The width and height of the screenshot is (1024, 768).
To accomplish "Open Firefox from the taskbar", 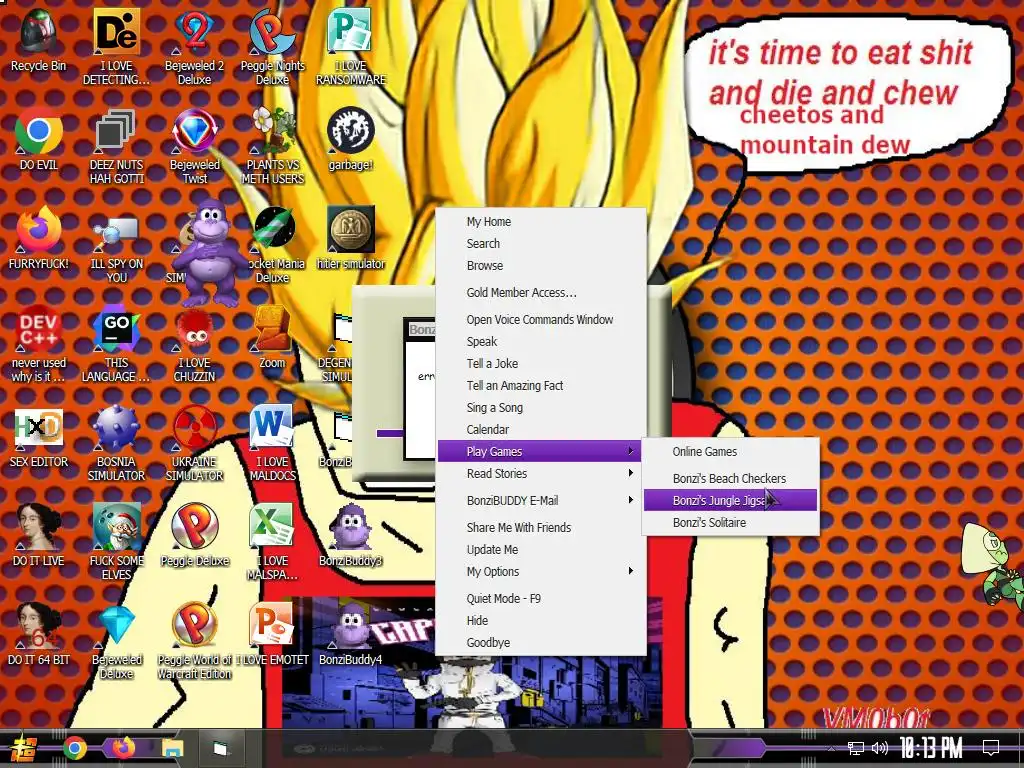I will click(123, 747).
